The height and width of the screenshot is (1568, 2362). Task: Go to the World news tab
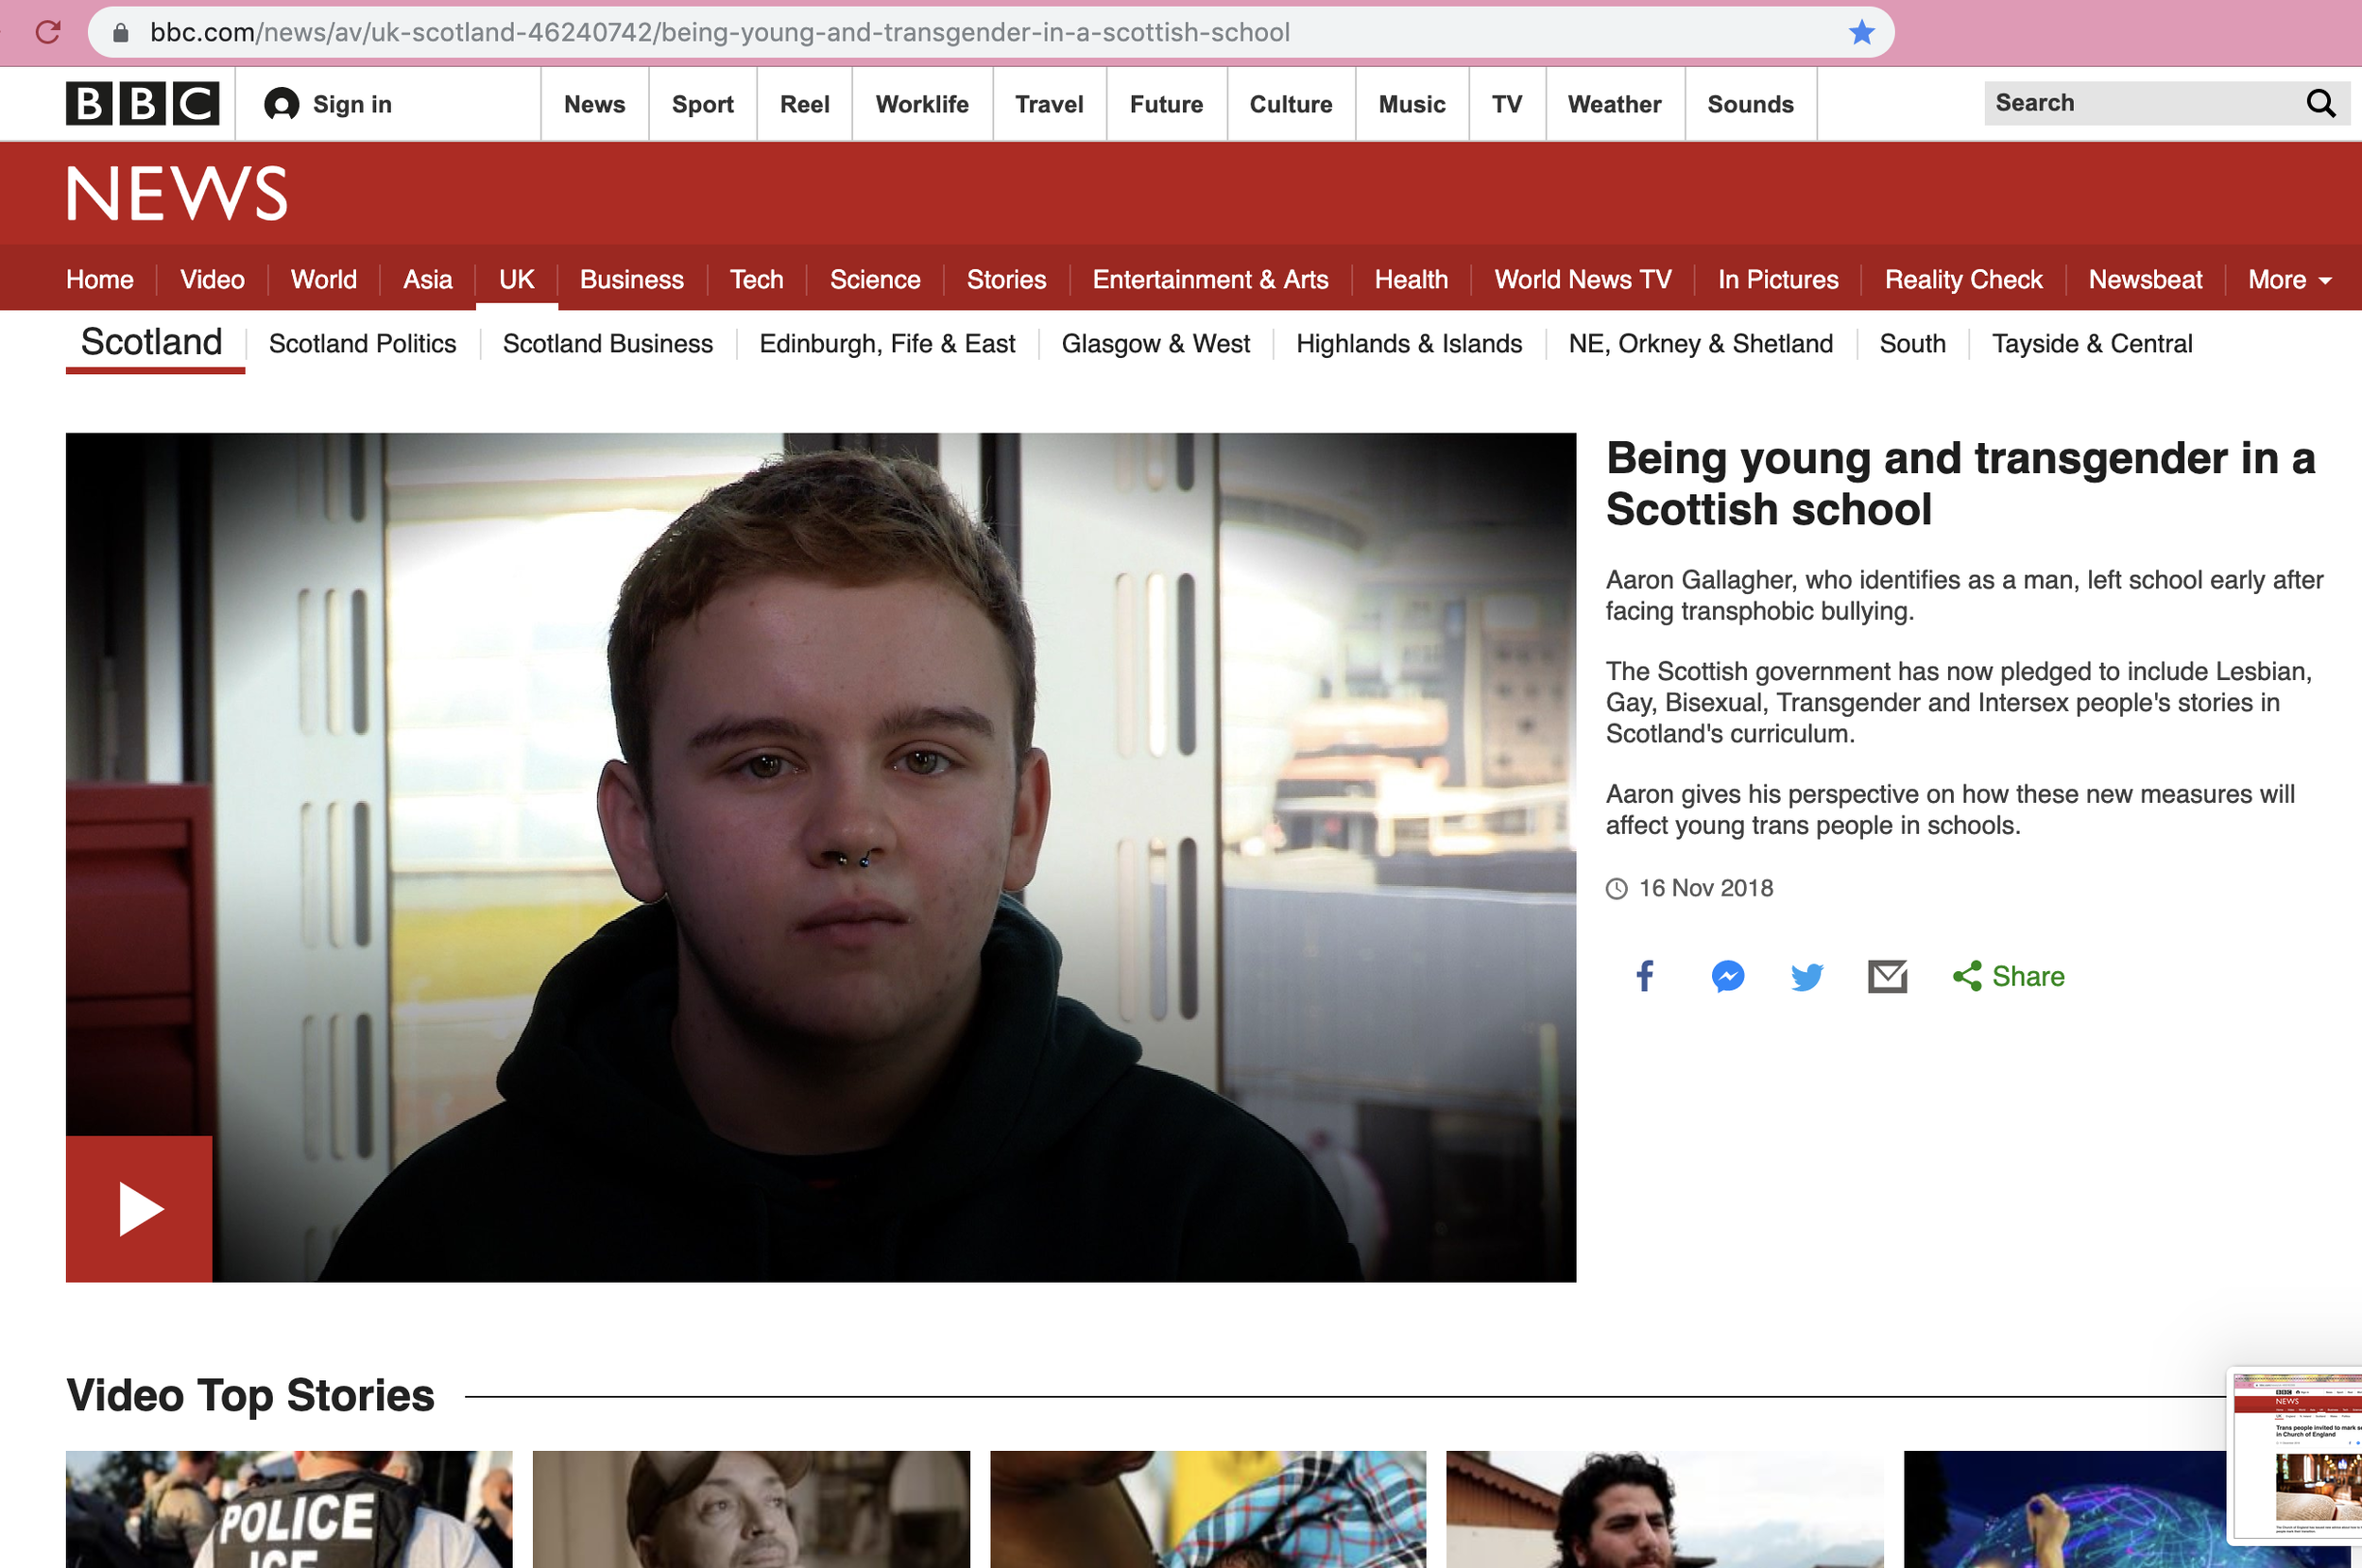[x=324, y=280]
